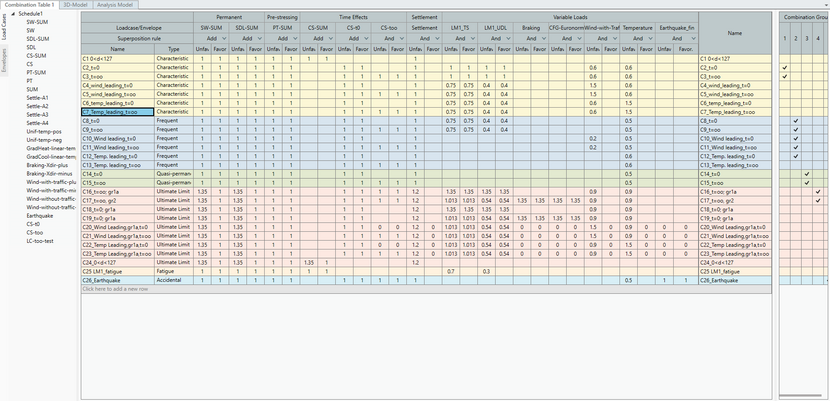Toggle group 2 checkbox for C8_t=0
830x401 pixels.
795,120
